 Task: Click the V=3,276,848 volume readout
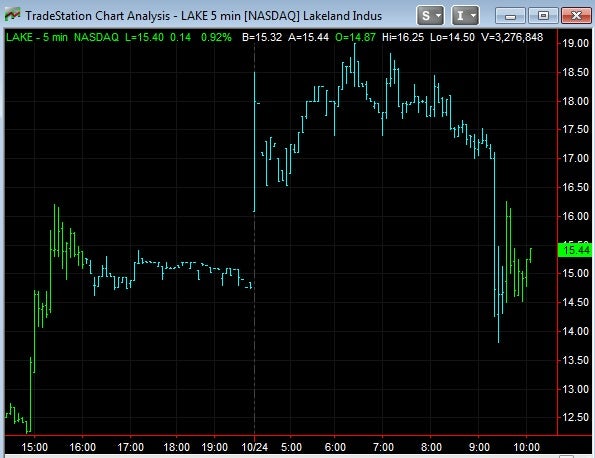(512, 37)
